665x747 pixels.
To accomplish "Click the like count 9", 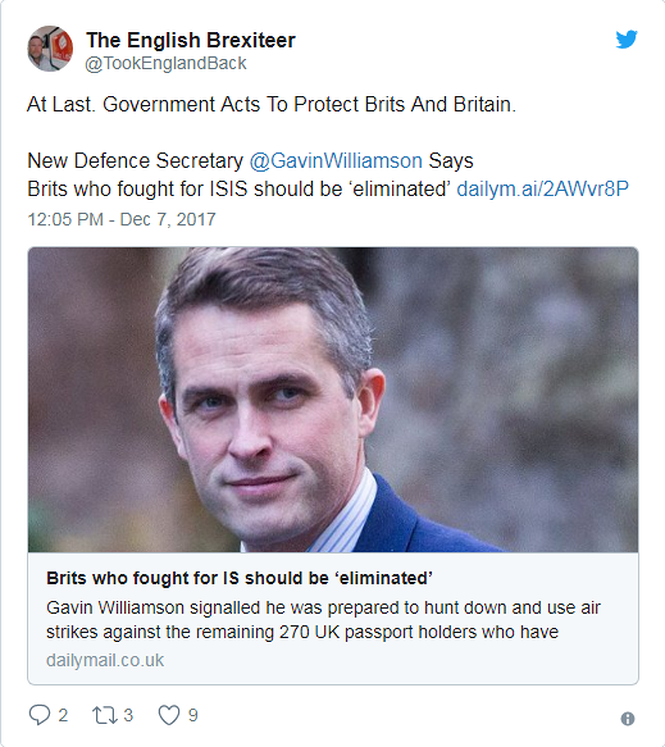I will click(x=193, y=715).
